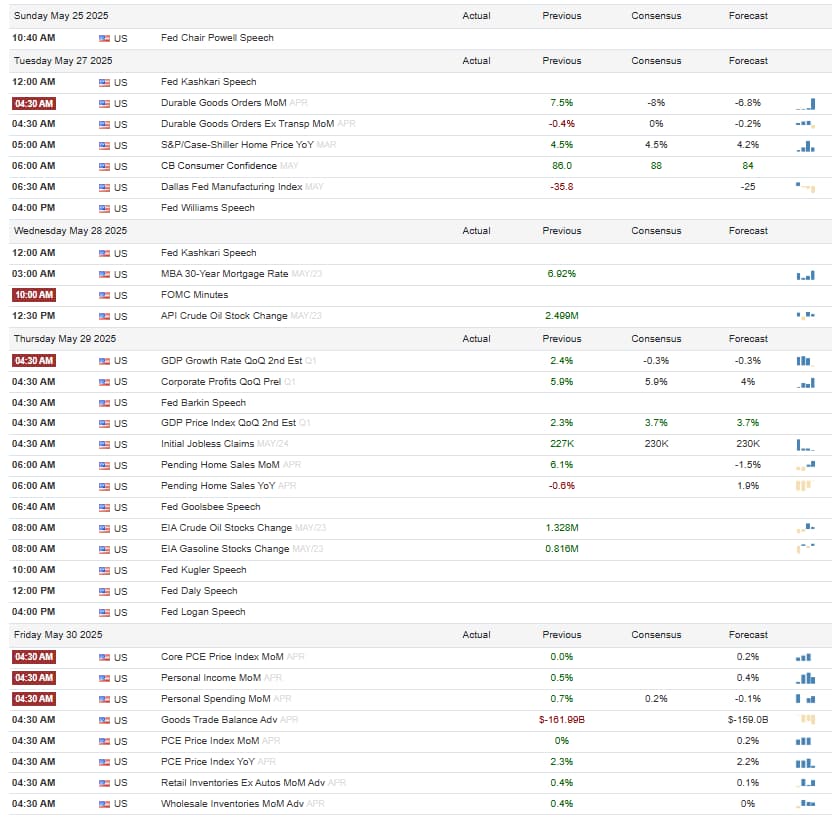This screenshot has width=832, height=817.
Task: Open Personal Income MoM chart icon
Action: pos(805,678)
